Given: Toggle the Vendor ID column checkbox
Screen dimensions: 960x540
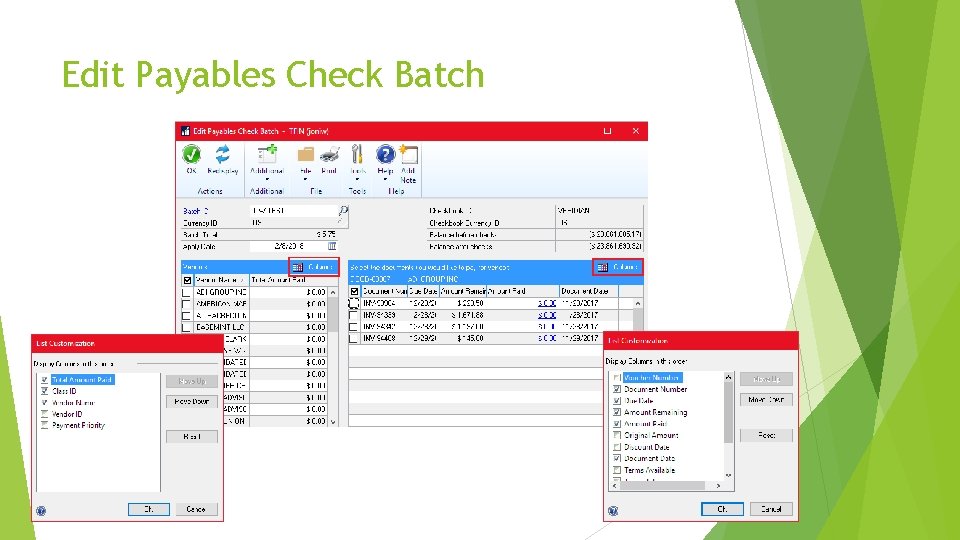Looking at the screenshot, I should [x=45, y=414].
